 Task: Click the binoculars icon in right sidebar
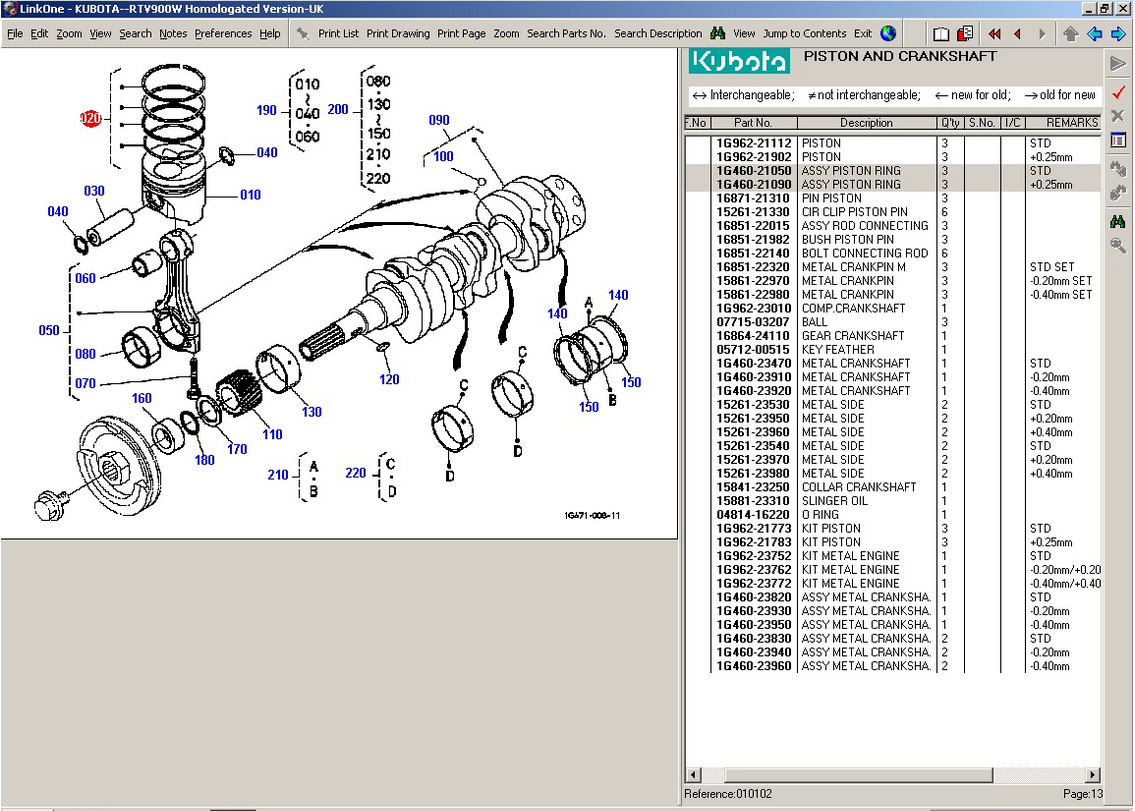click(1118, 222)
